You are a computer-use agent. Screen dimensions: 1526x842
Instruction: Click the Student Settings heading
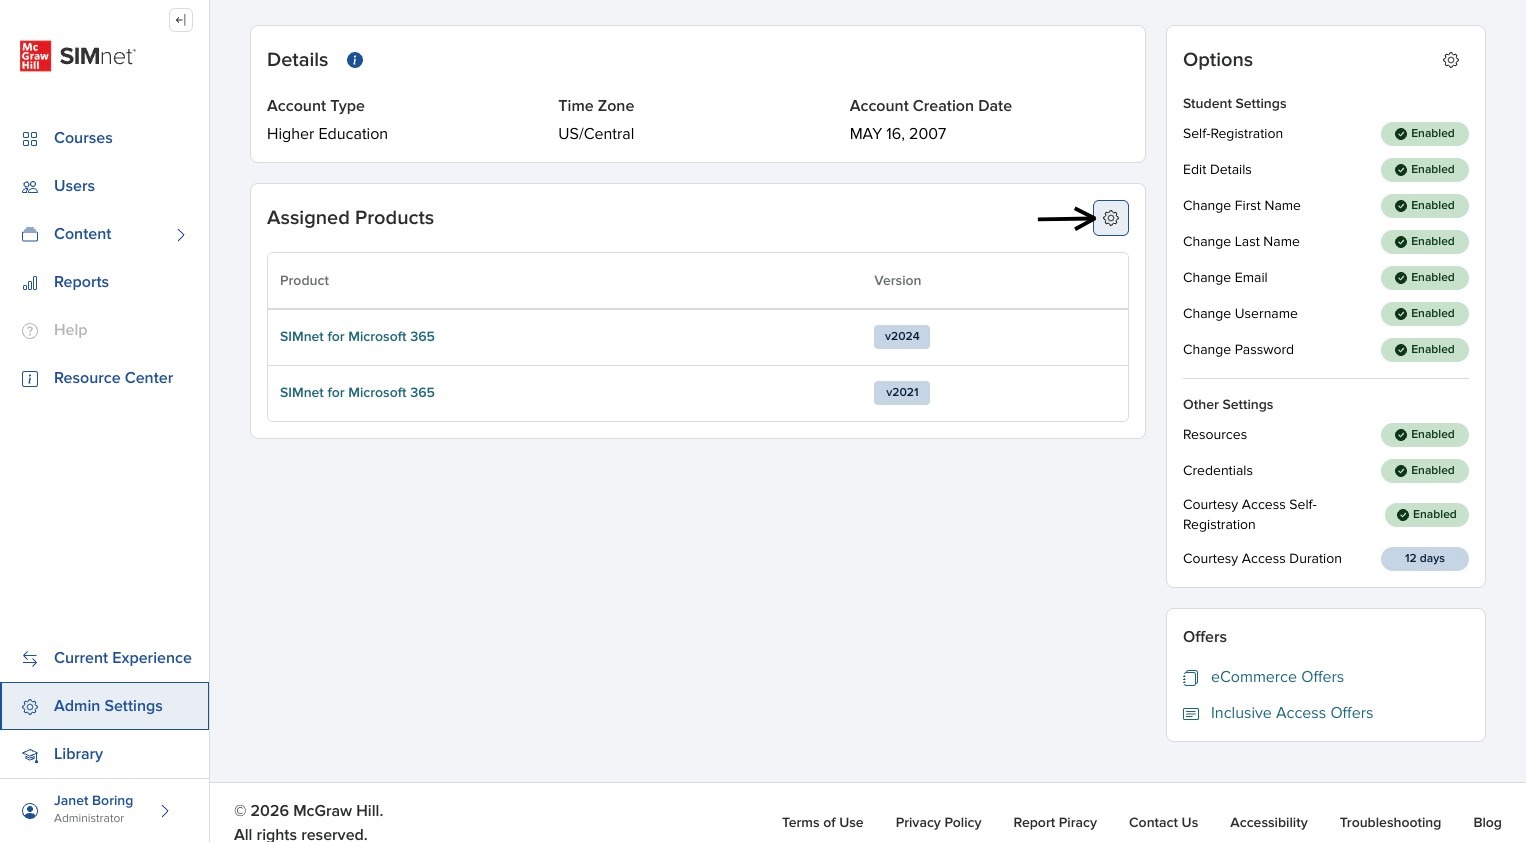1234,104
